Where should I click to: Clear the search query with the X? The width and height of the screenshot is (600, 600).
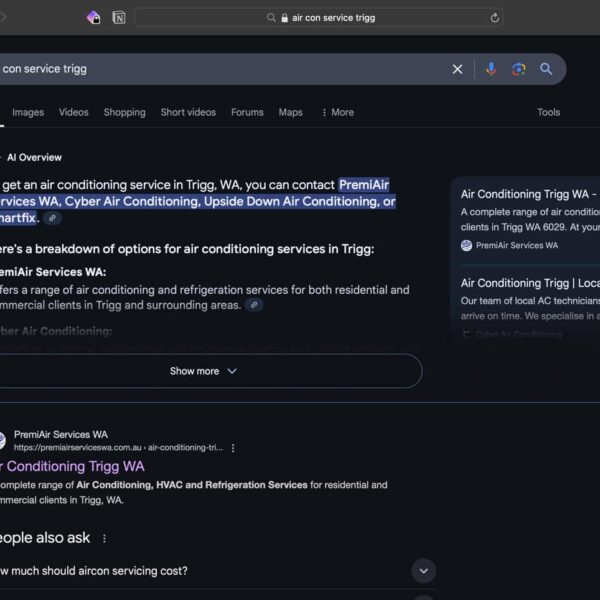[x=457, y=69]
